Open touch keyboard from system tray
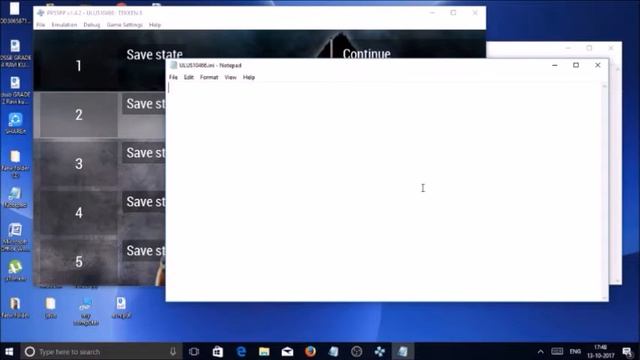This screenshot has width=640, height=360. point(557,351)
